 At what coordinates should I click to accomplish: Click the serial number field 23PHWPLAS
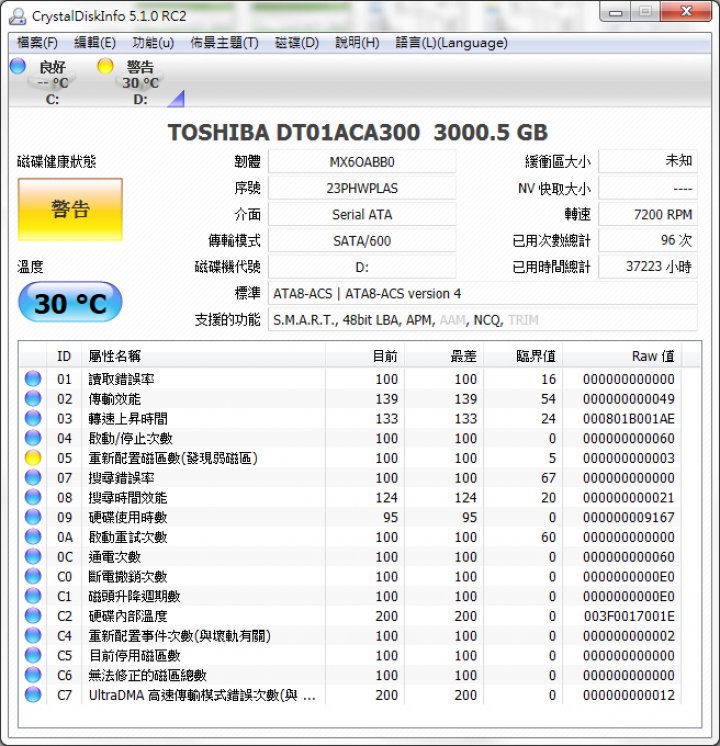[362, 188]
